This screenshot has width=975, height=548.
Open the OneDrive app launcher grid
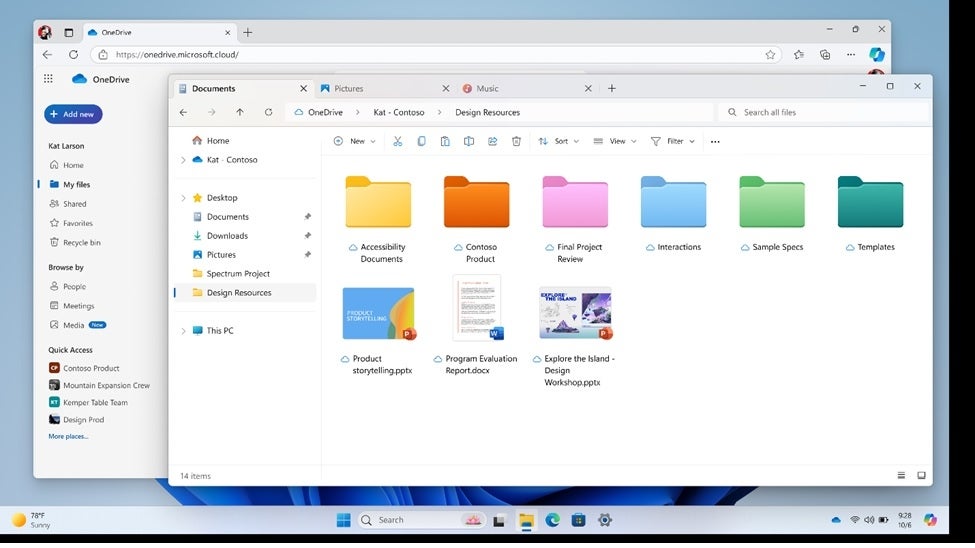point(48,79)
